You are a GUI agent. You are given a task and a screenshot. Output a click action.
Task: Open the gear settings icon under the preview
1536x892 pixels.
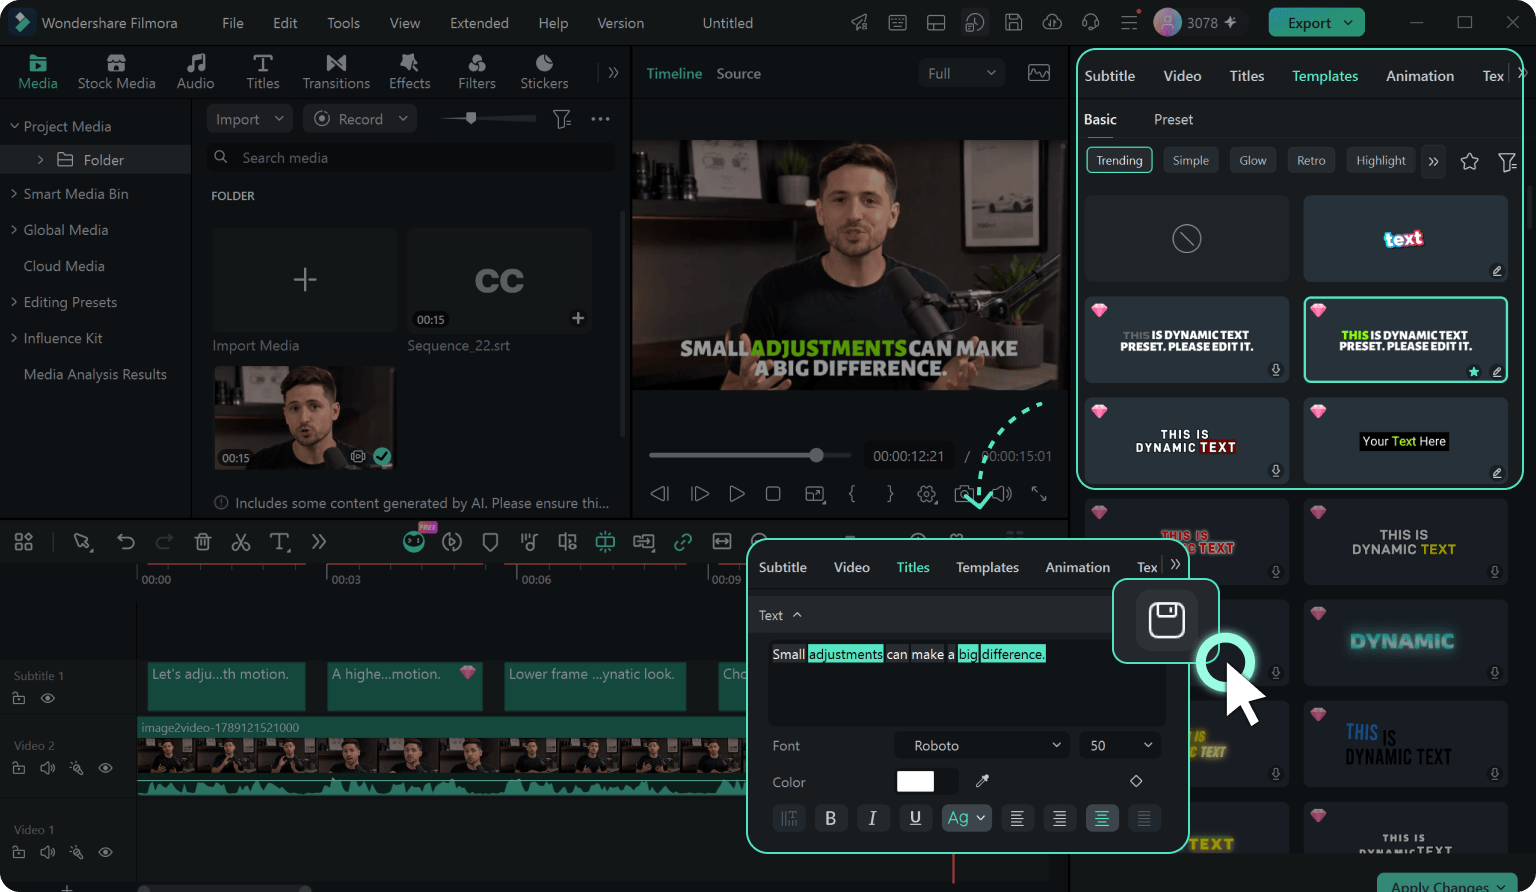927,494
